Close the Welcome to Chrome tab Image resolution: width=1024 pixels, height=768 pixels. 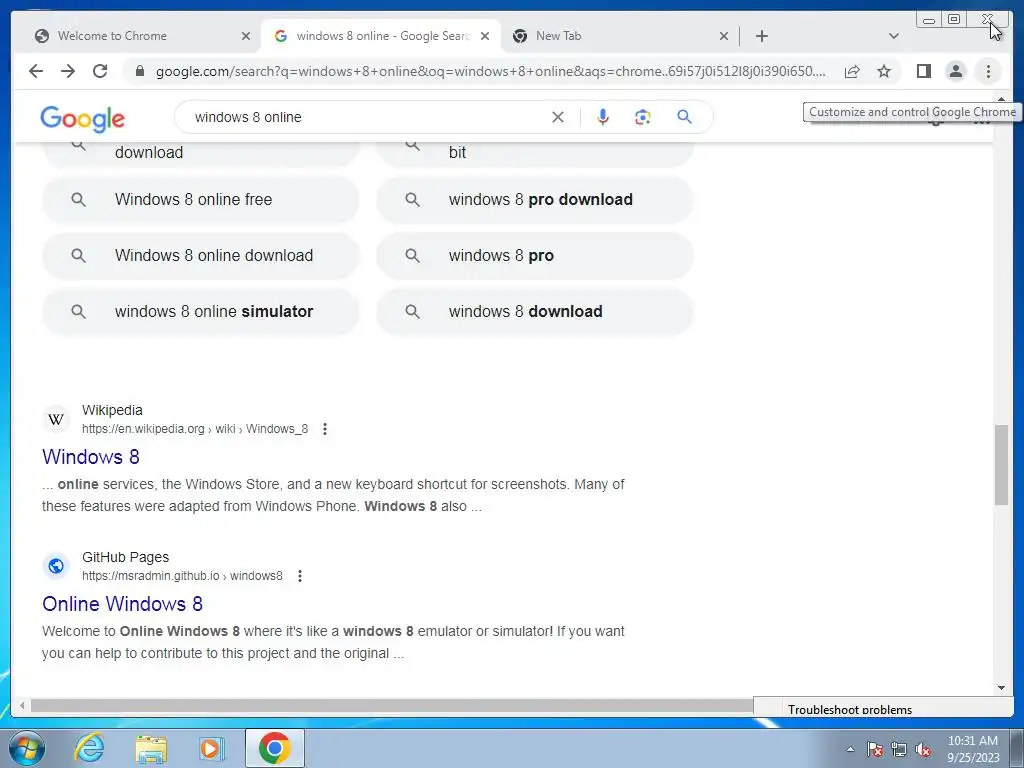246,36
